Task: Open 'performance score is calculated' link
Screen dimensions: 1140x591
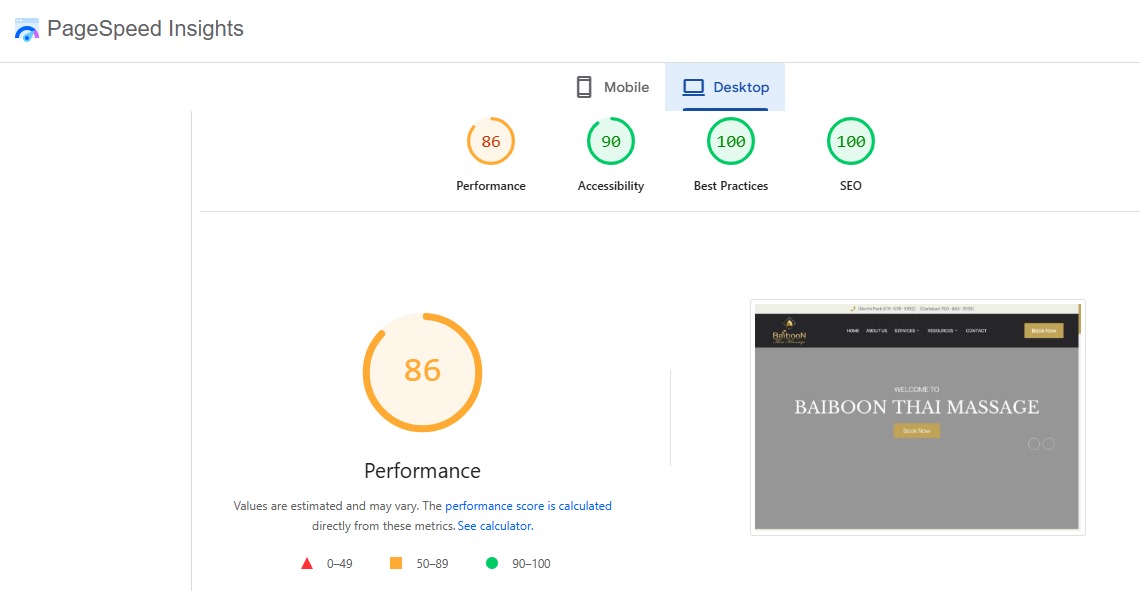Action: [x=529, y=506]
